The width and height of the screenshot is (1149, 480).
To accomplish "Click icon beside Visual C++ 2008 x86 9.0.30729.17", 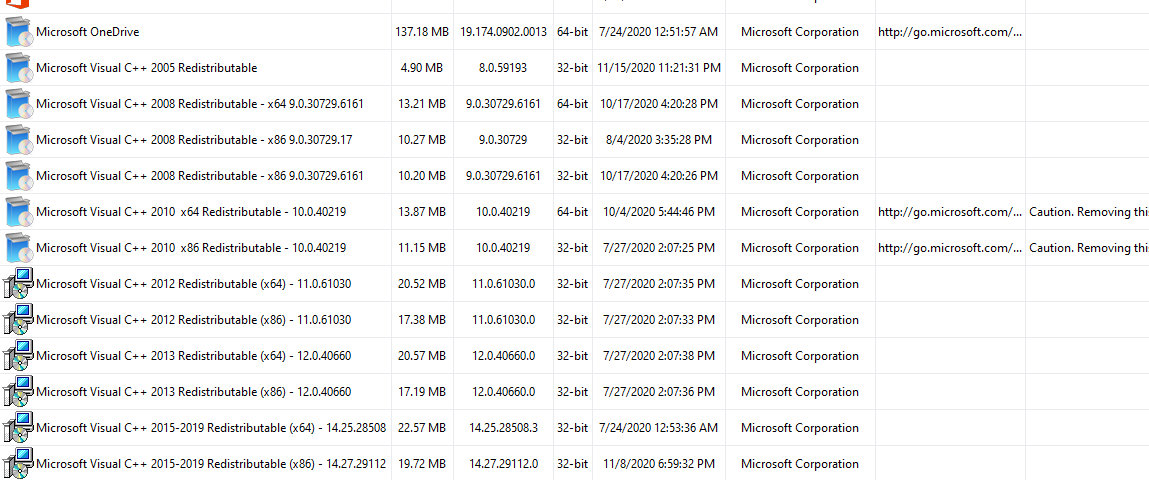I will pyautogui.click(x=18, y=140).
